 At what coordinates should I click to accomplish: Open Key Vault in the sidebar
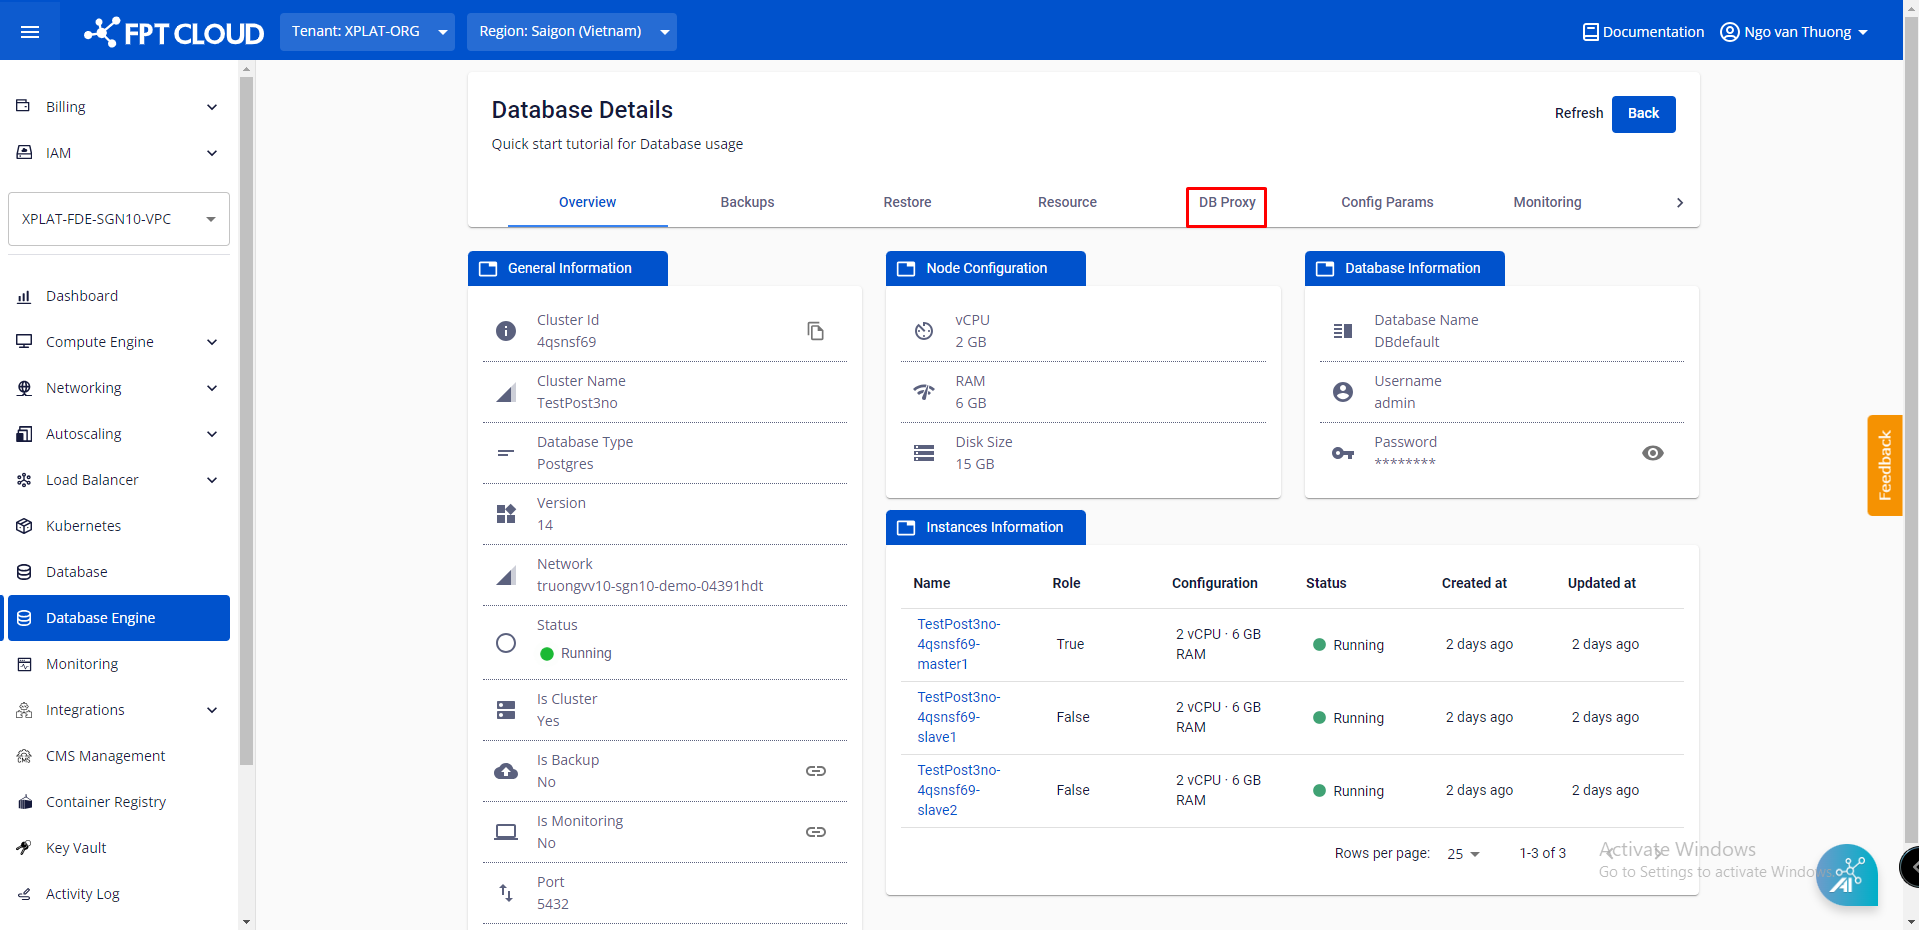(x=76, y=848)
